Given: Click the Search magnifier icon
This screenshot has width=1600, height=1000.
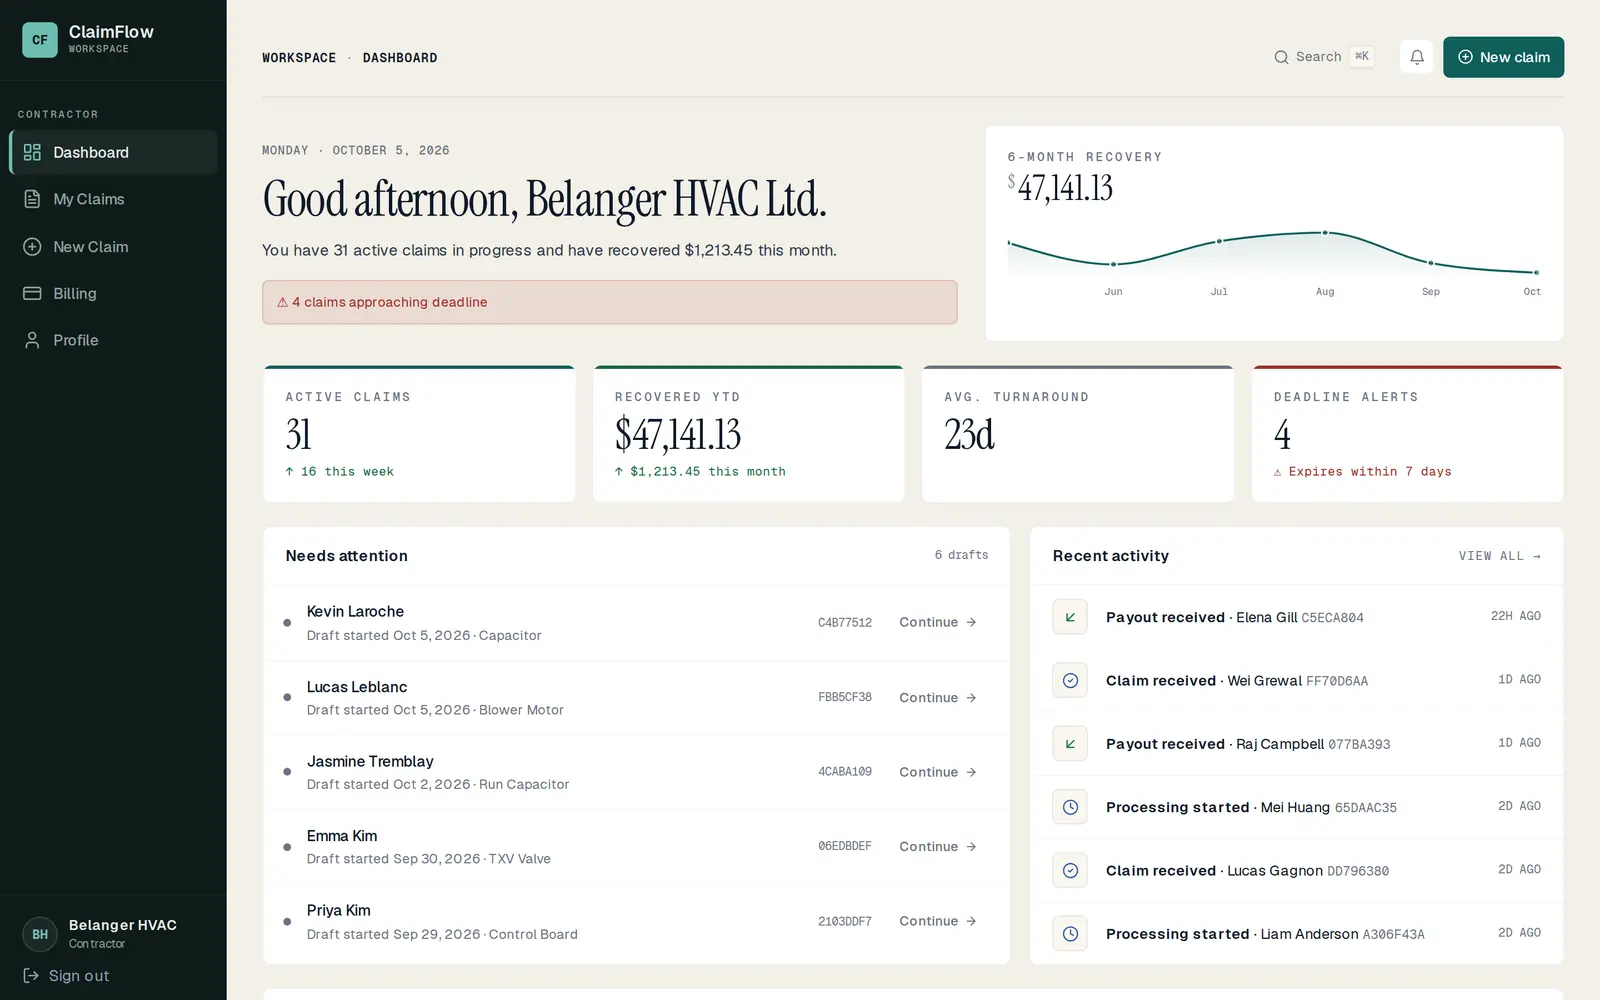Looking at the screenshot, I should pyautogui.click(x=1281, y=57).
